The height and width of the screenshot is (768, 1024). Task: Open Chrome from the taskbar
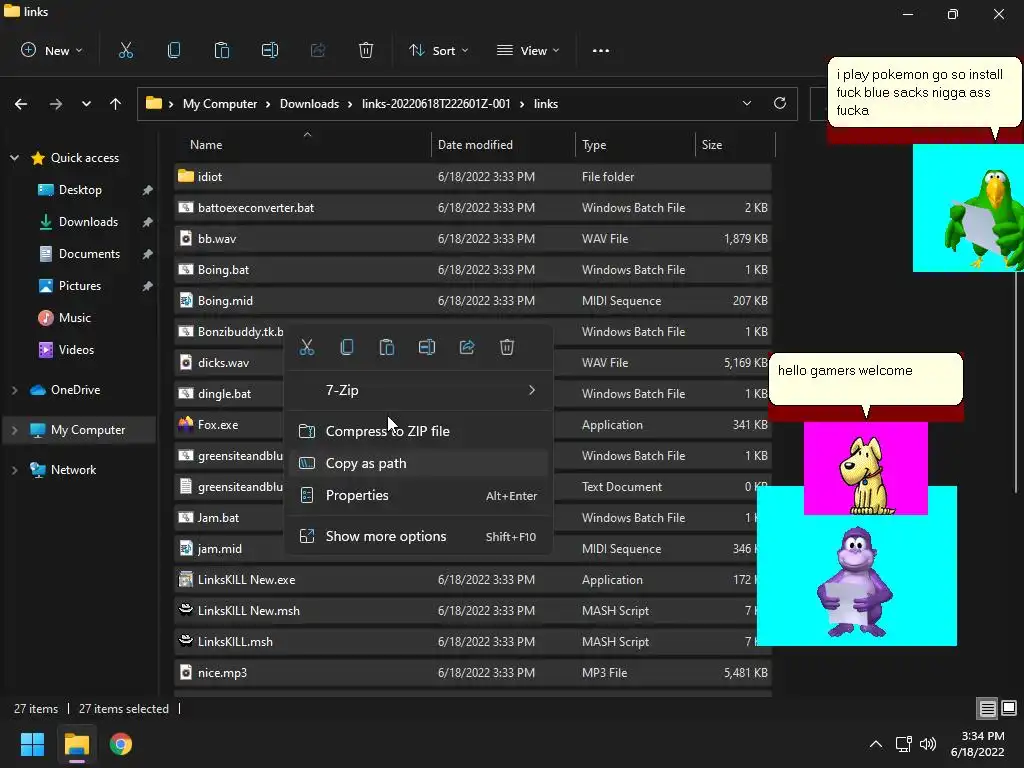[x=121, y=744]
